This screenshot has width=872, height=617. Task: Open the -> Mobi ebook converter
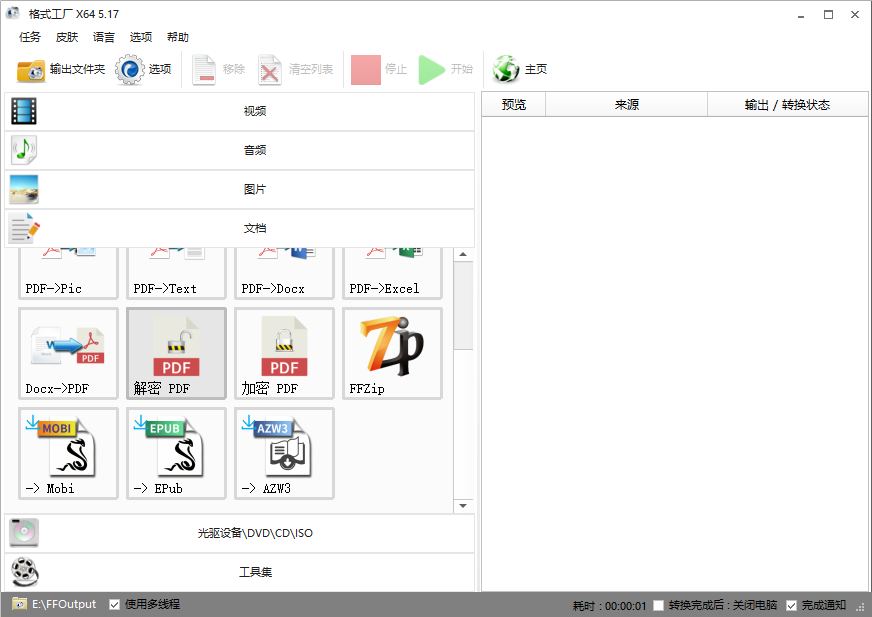[68, 453]
